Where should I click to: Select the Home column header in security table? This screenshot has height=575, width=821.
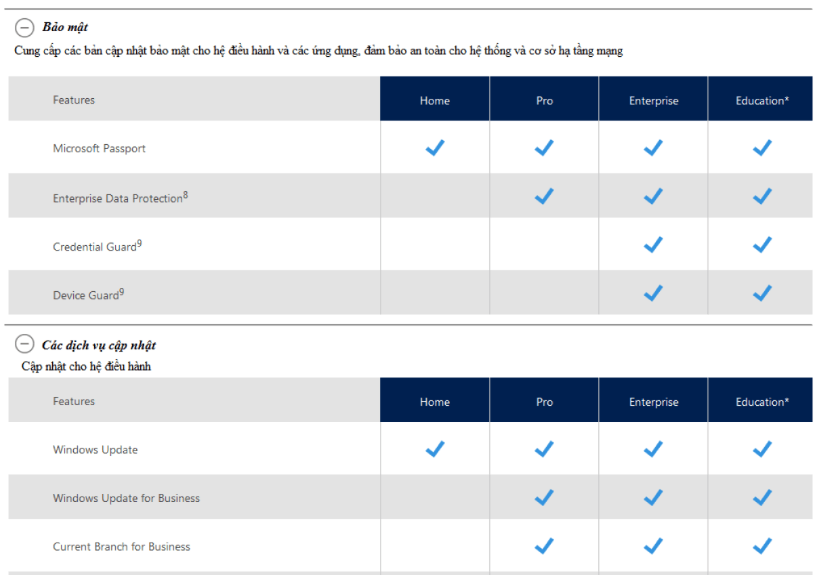435,99
